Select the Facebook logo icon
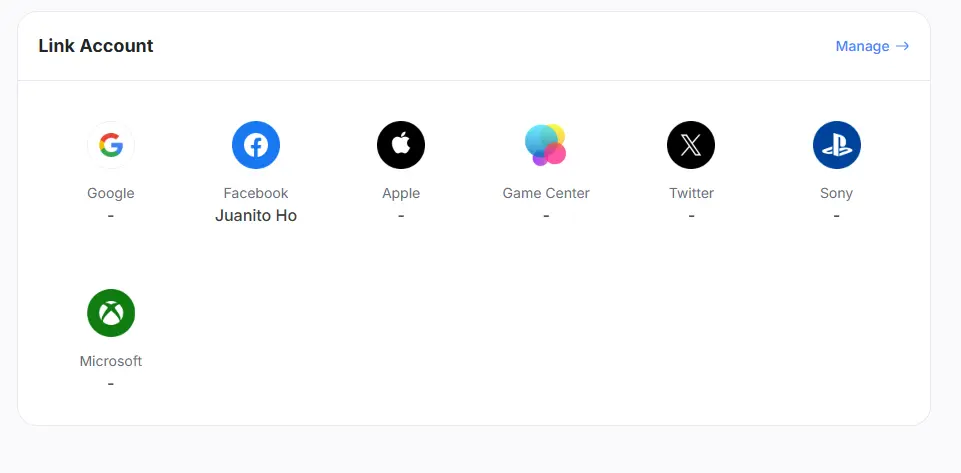This screenshot has width=961, height=473. click(256, 146)
